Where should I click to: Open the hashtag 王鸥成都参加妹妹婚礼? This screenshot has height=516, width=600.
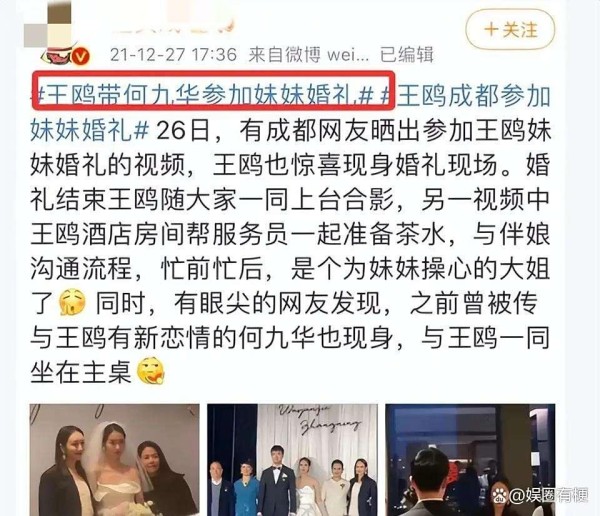[x=291, y=113]
